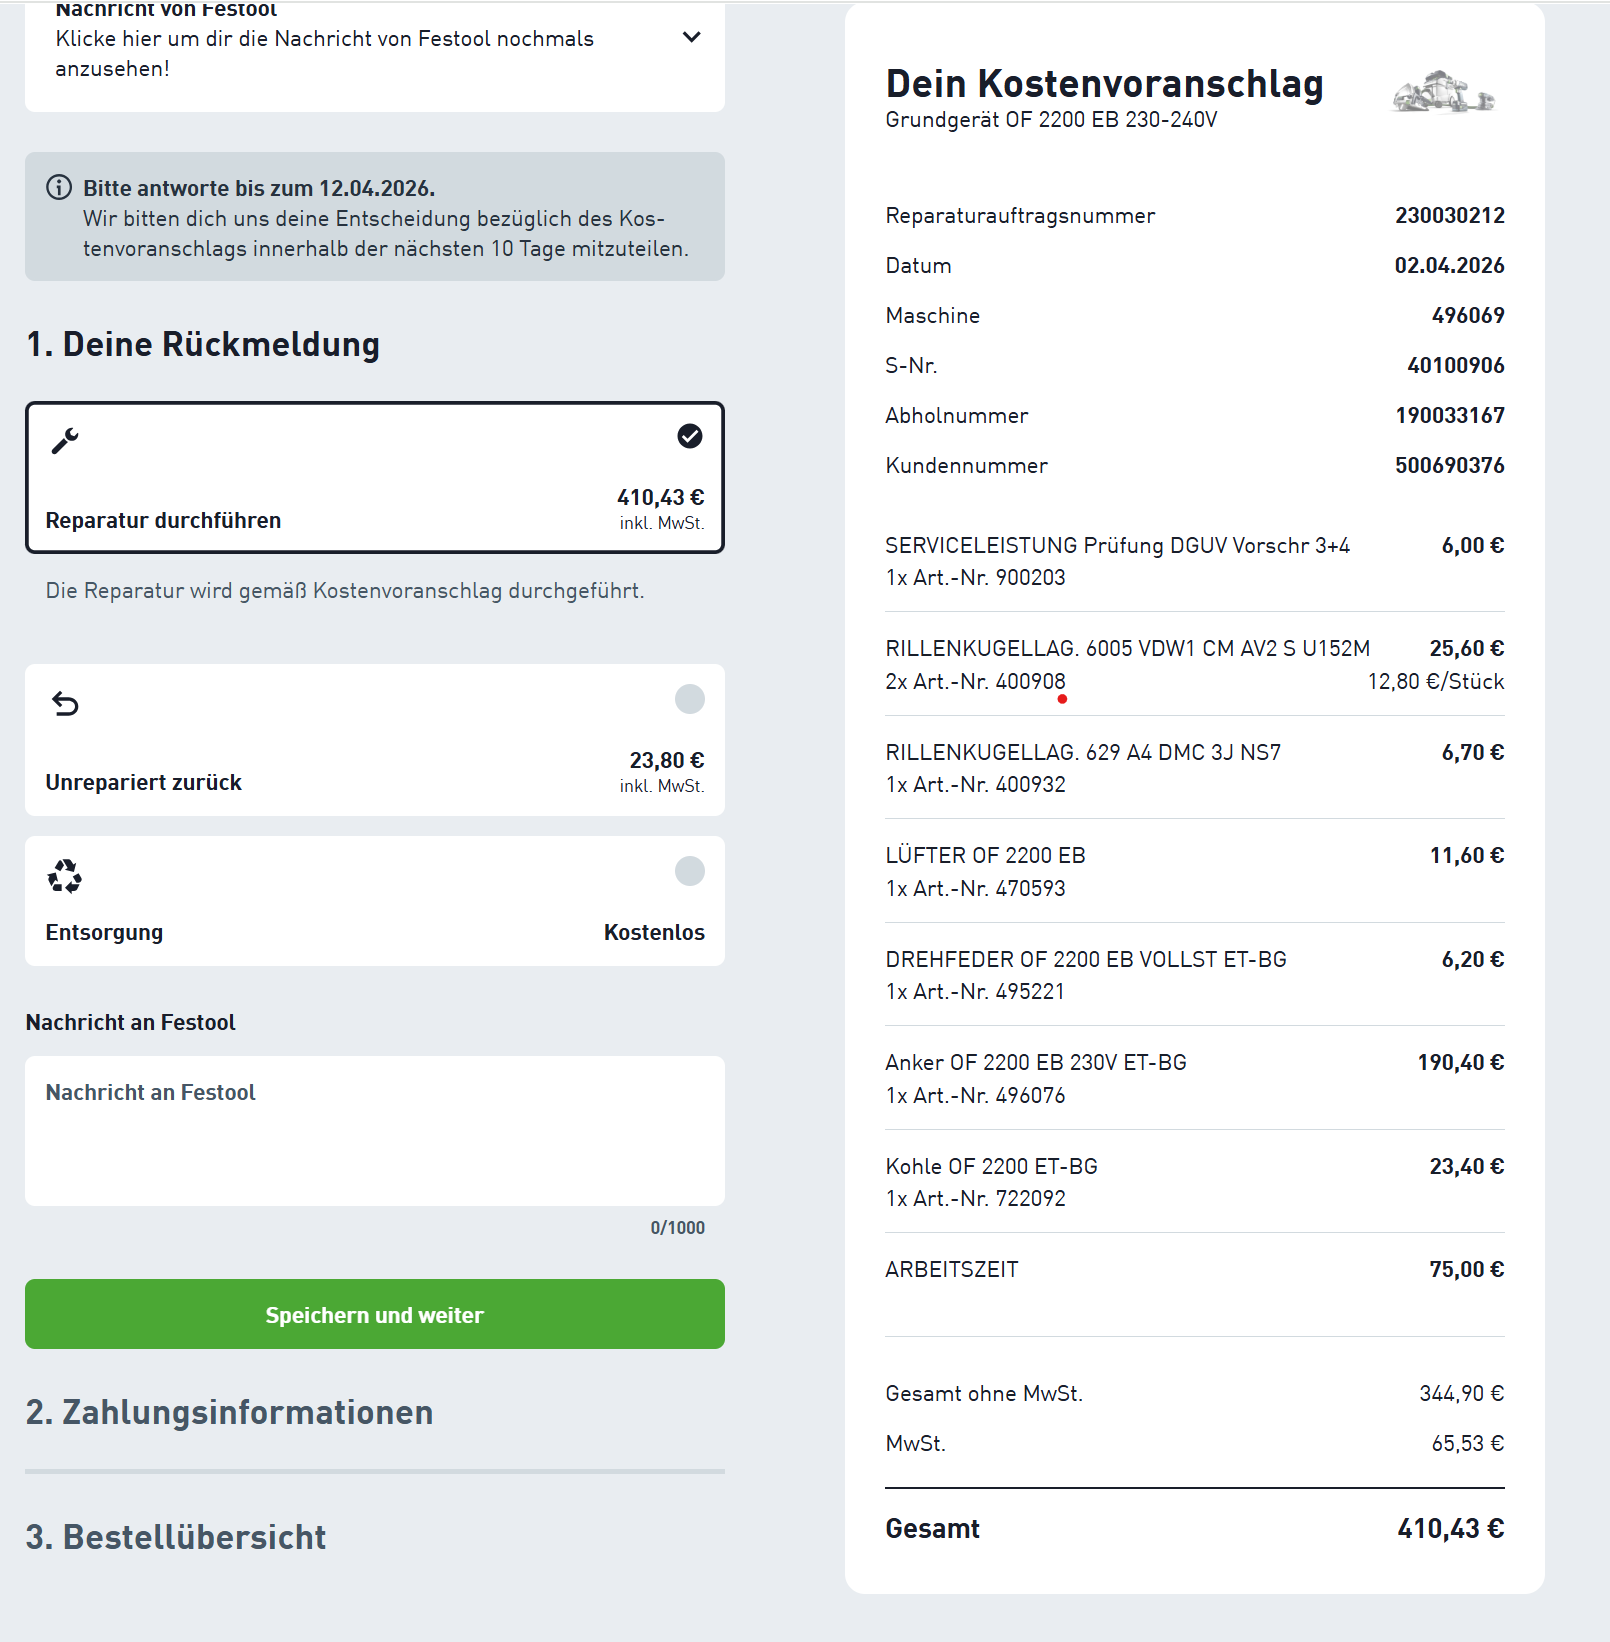Image resolution: width=1610 pixels, height=1642 pixels.
Task: Click the Gesamt total amount 410,43 €
Action: click(x=1450, y=1528)
